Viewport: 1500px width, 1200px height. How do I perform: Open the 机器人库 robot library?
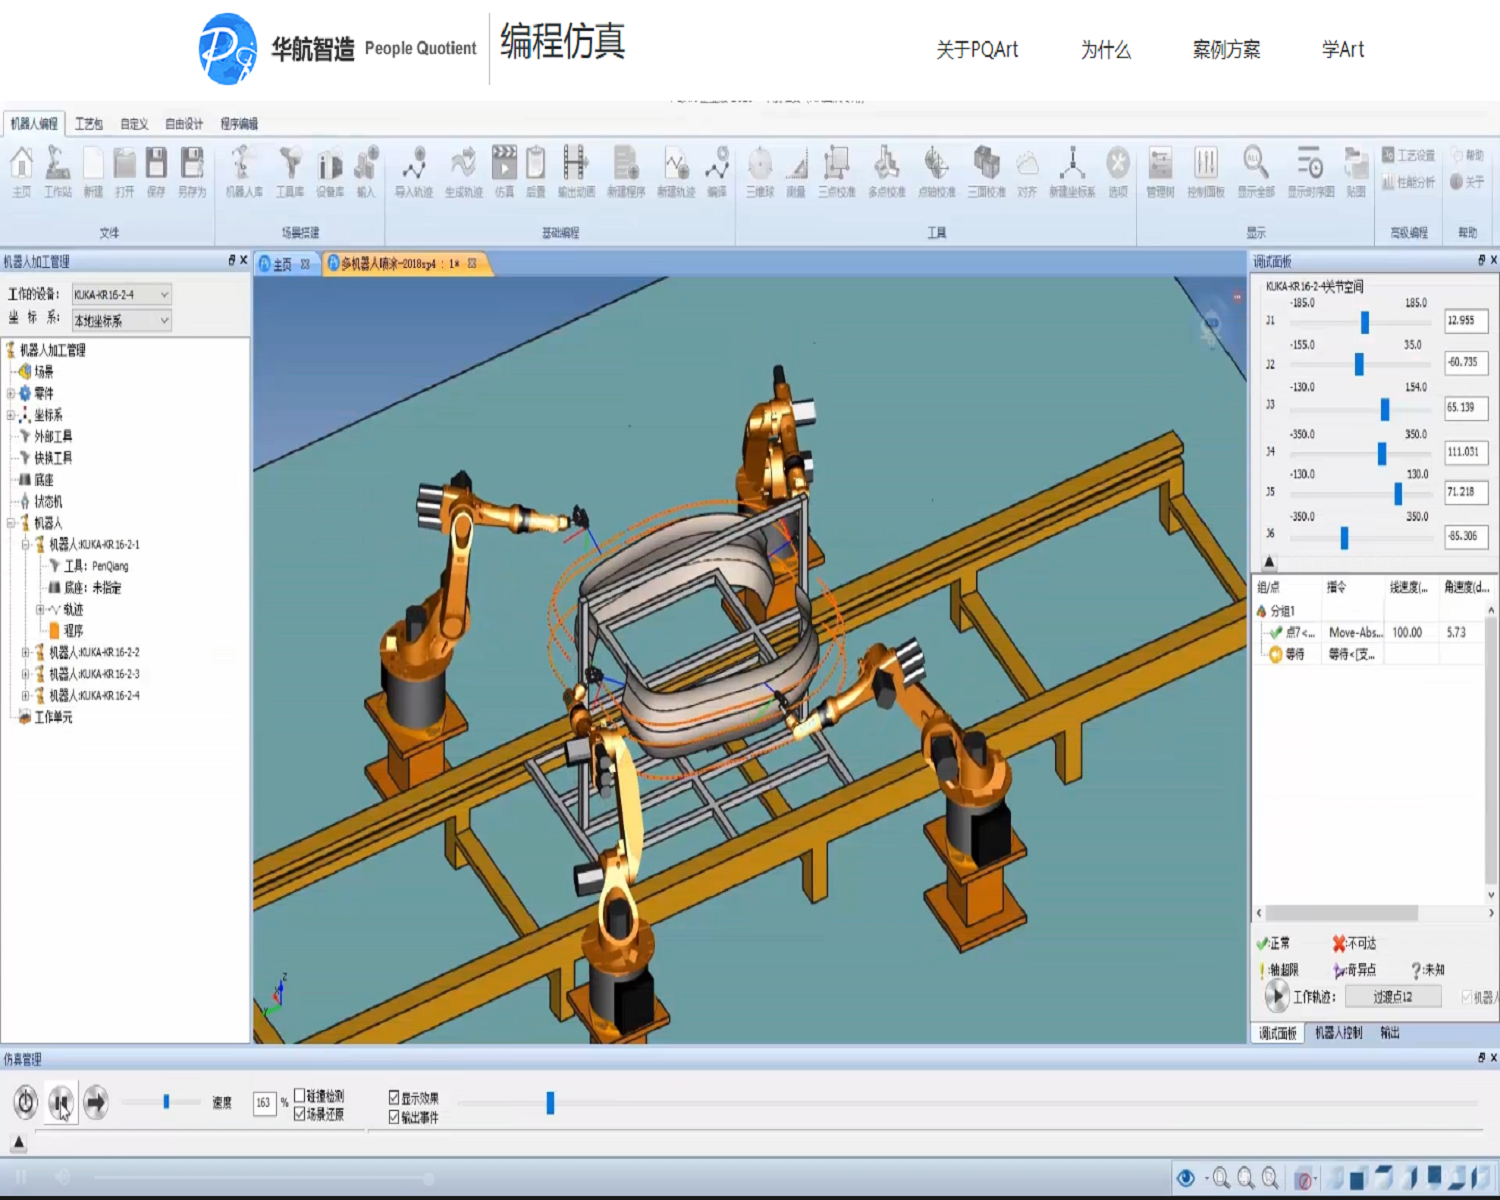pyautogui.click(x=243, y=170)
